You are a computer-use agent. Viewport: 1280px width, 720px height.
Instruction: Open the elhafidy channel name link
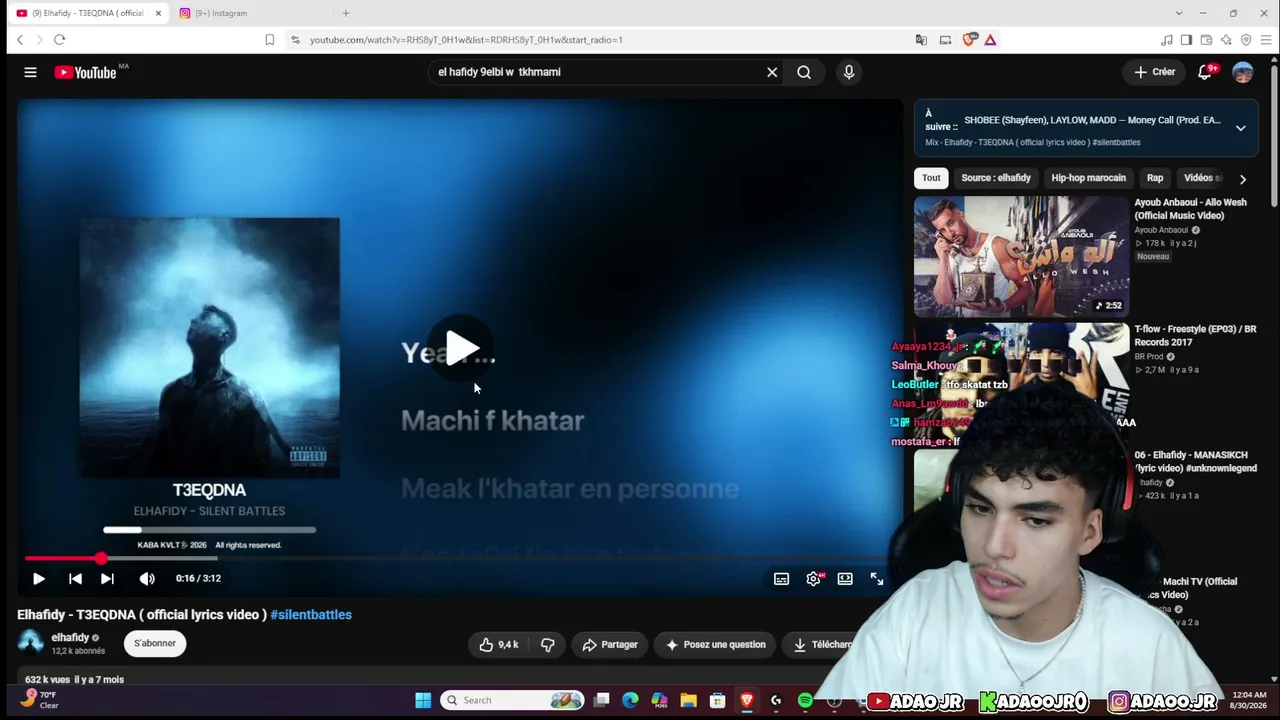point(70,637)
